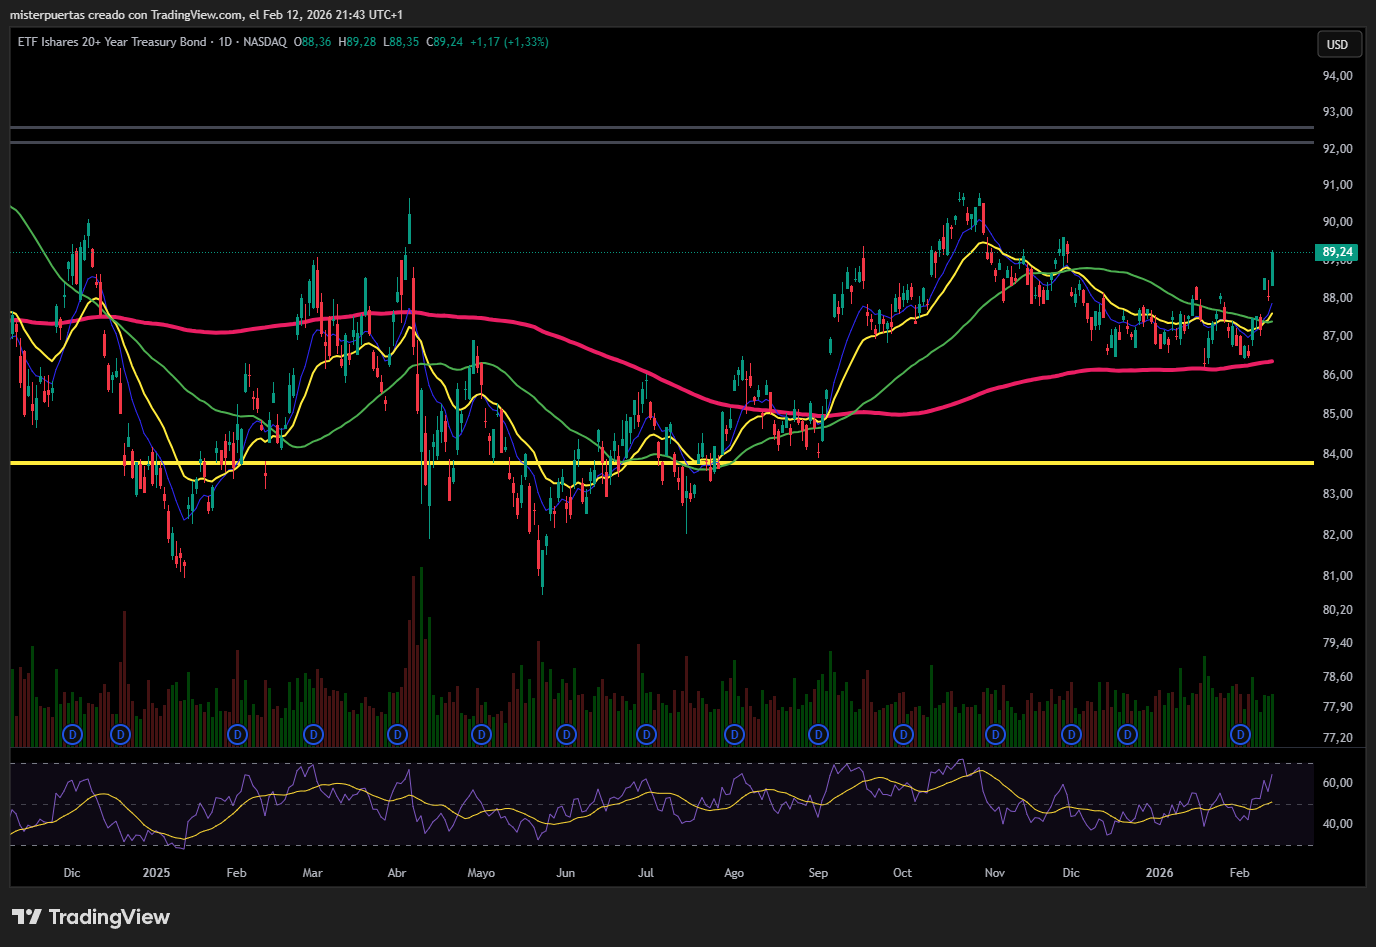Image resolution: width=1376 pixels, height=947 pixels.
Task: Click the 85,00 price axis label
Action: click(1337, 413)
